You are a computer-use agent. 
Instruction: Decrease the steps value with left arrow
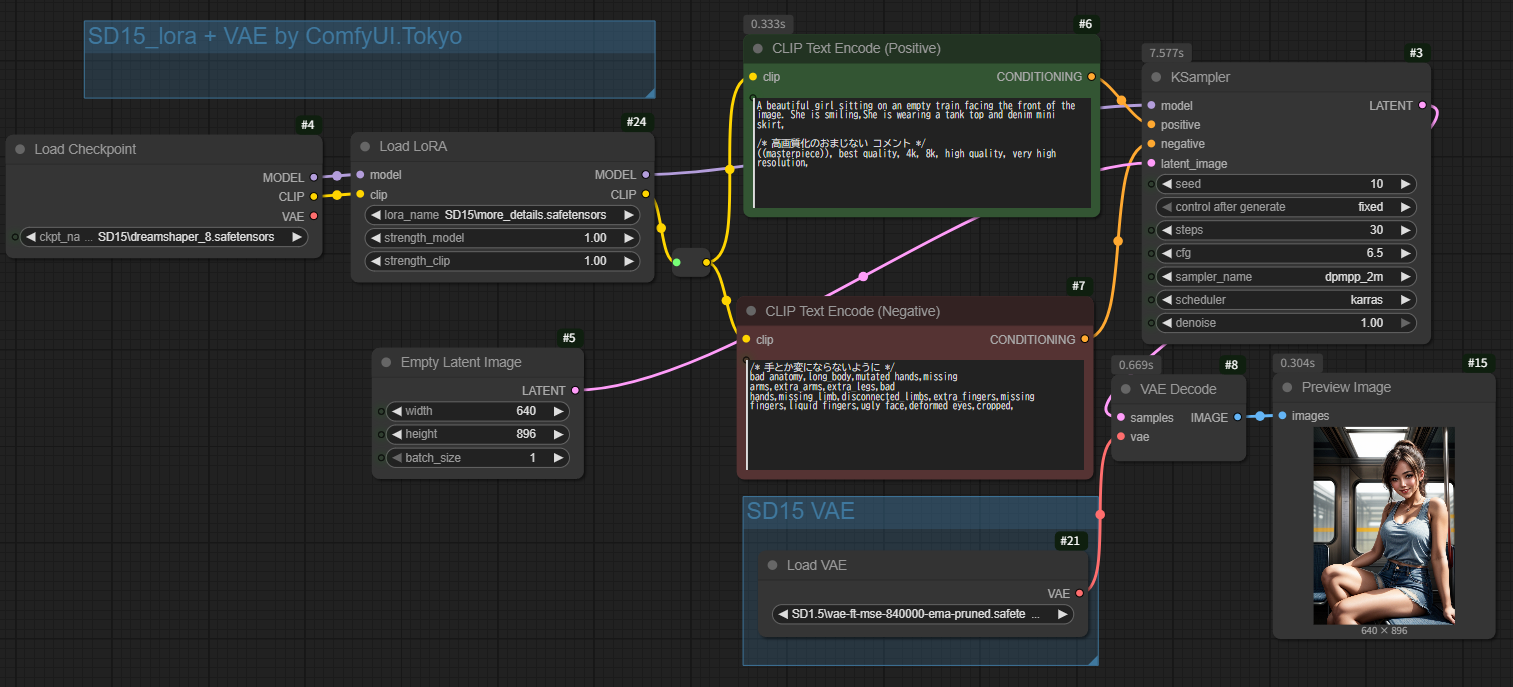click(x=1167, y=230)
